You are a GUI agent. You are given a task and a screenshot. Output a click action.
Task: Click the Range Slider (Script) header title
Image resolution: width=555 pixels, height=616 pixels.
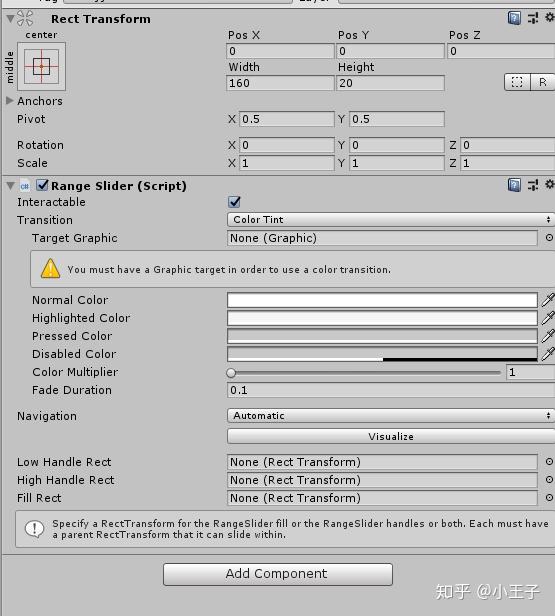pyautogui.click(x=119, y=186)
